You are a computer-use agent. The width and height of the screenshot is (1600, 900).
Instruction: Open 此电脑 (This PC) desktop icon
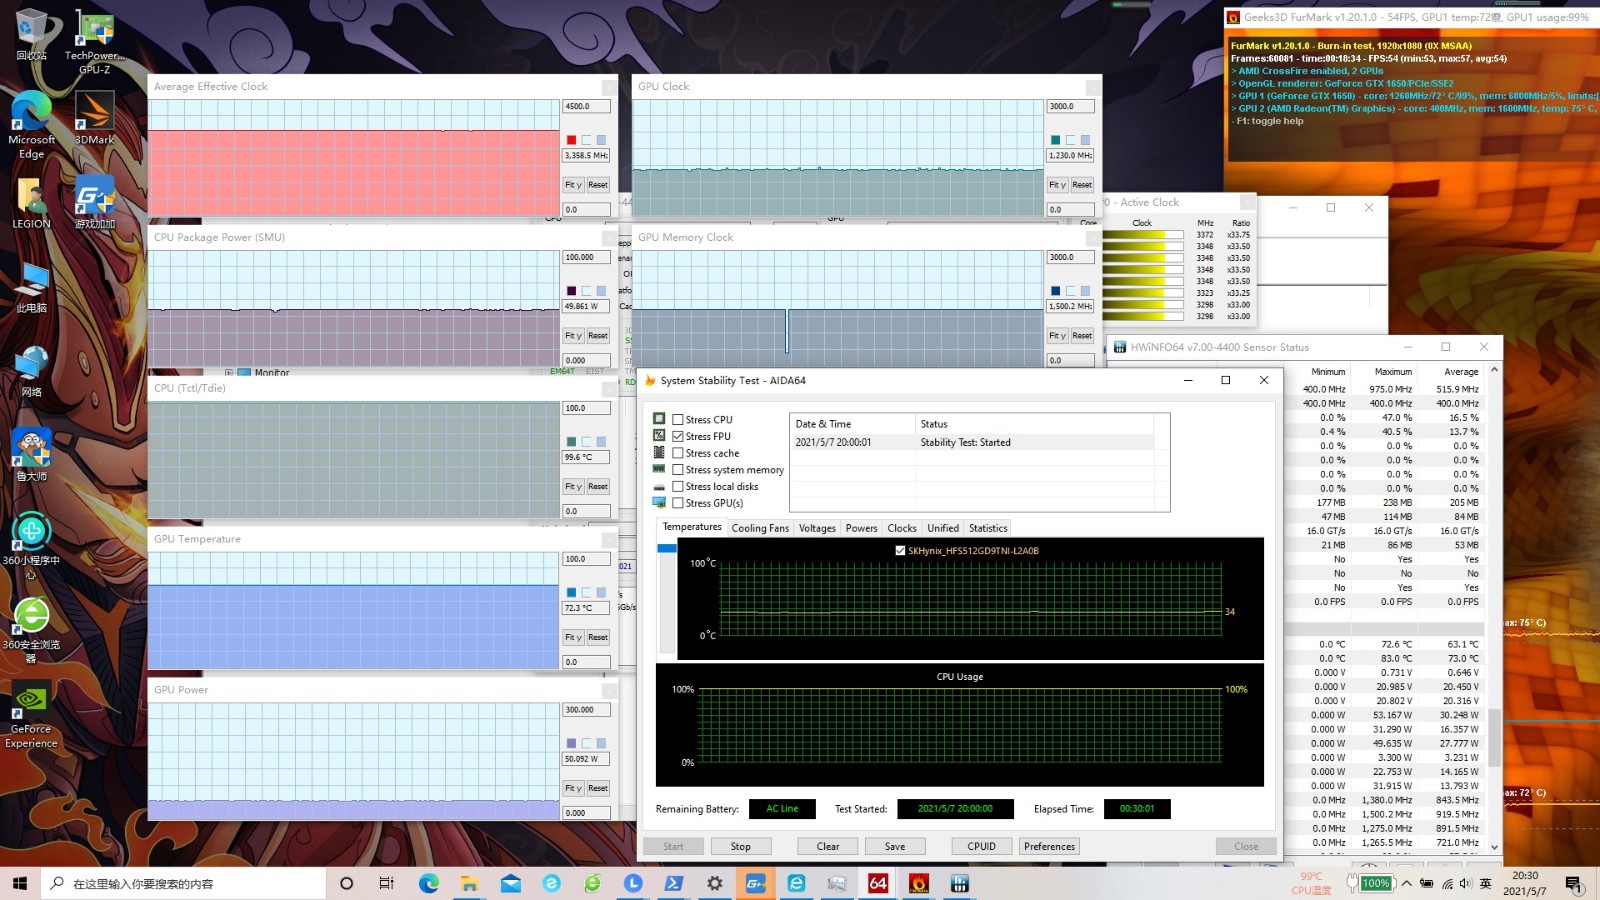coord(32,287)
